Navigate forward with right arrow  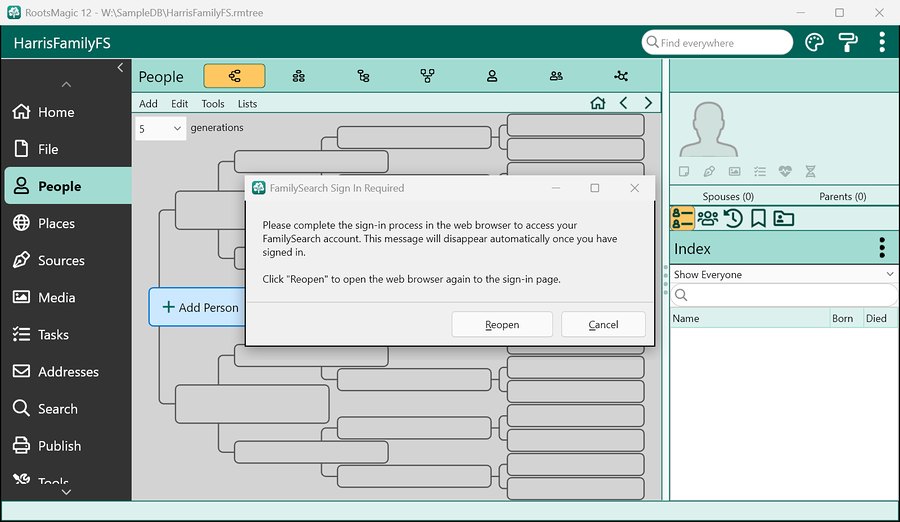pos(649,103)
